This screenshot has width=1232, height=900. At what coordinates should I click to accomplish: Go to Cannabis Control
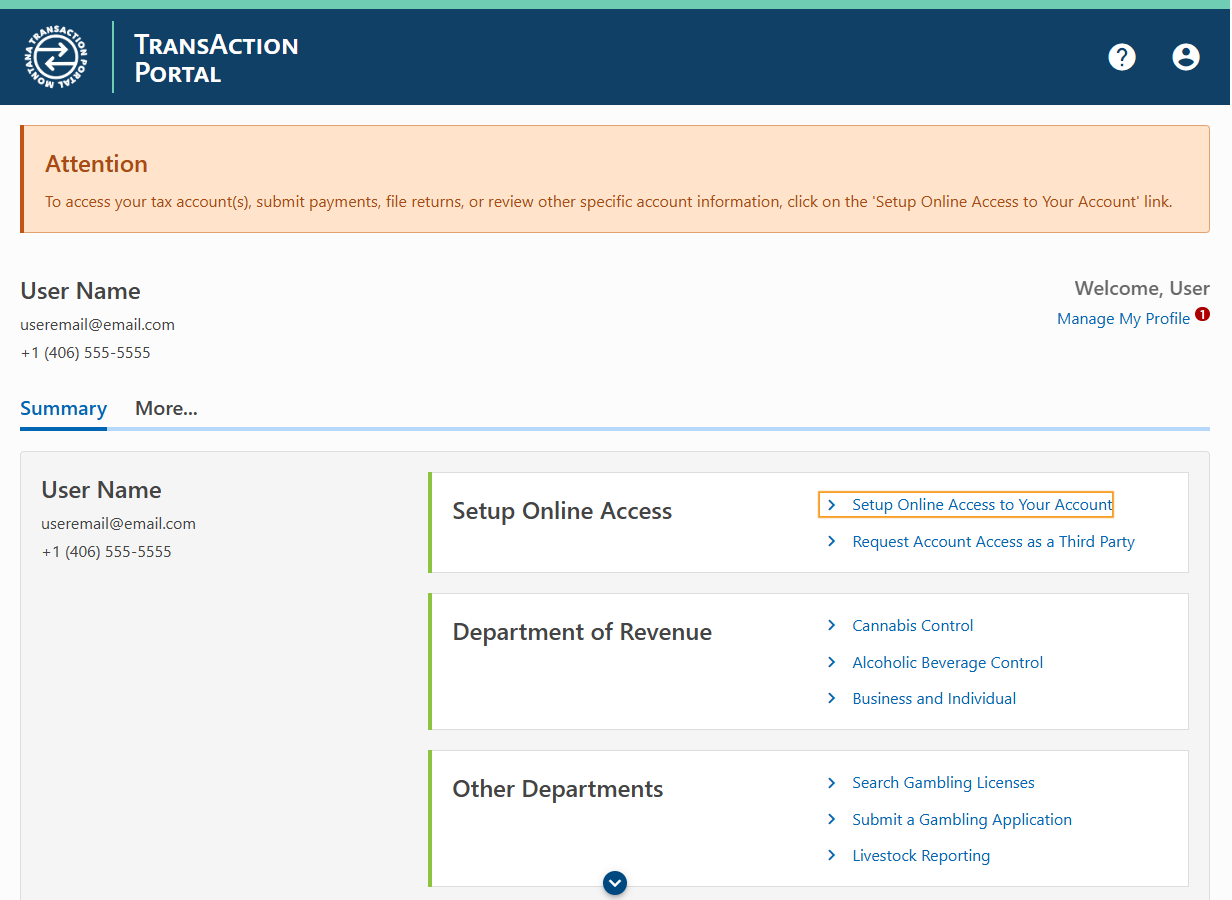(912, 625)
